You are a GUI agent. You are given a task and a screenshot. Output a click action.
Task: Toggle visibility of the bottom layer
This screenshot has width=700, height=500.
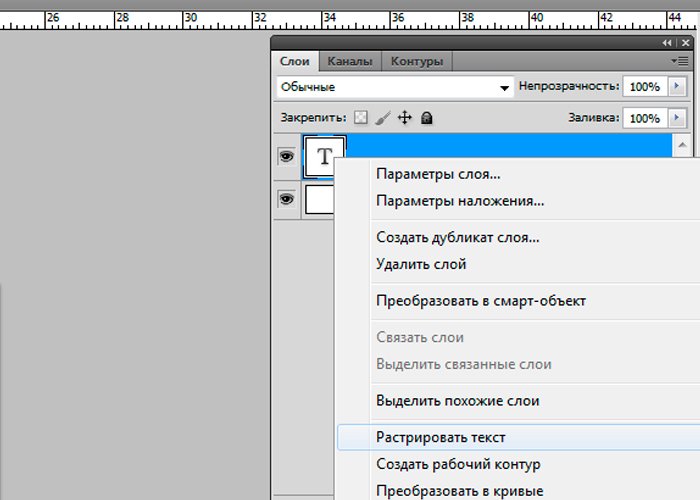pyautogui.click(x=286, y=199)
